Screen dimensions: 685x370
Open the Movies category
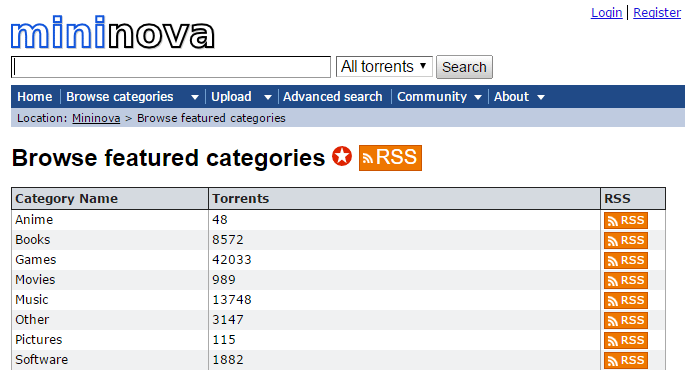point(35,280)
